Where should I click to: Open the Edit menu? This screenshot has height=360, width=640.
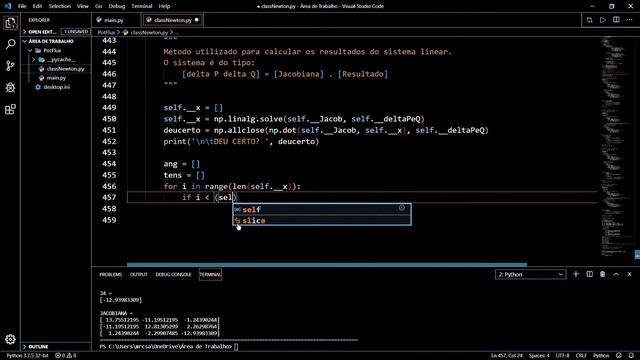[x=37, y=6]
